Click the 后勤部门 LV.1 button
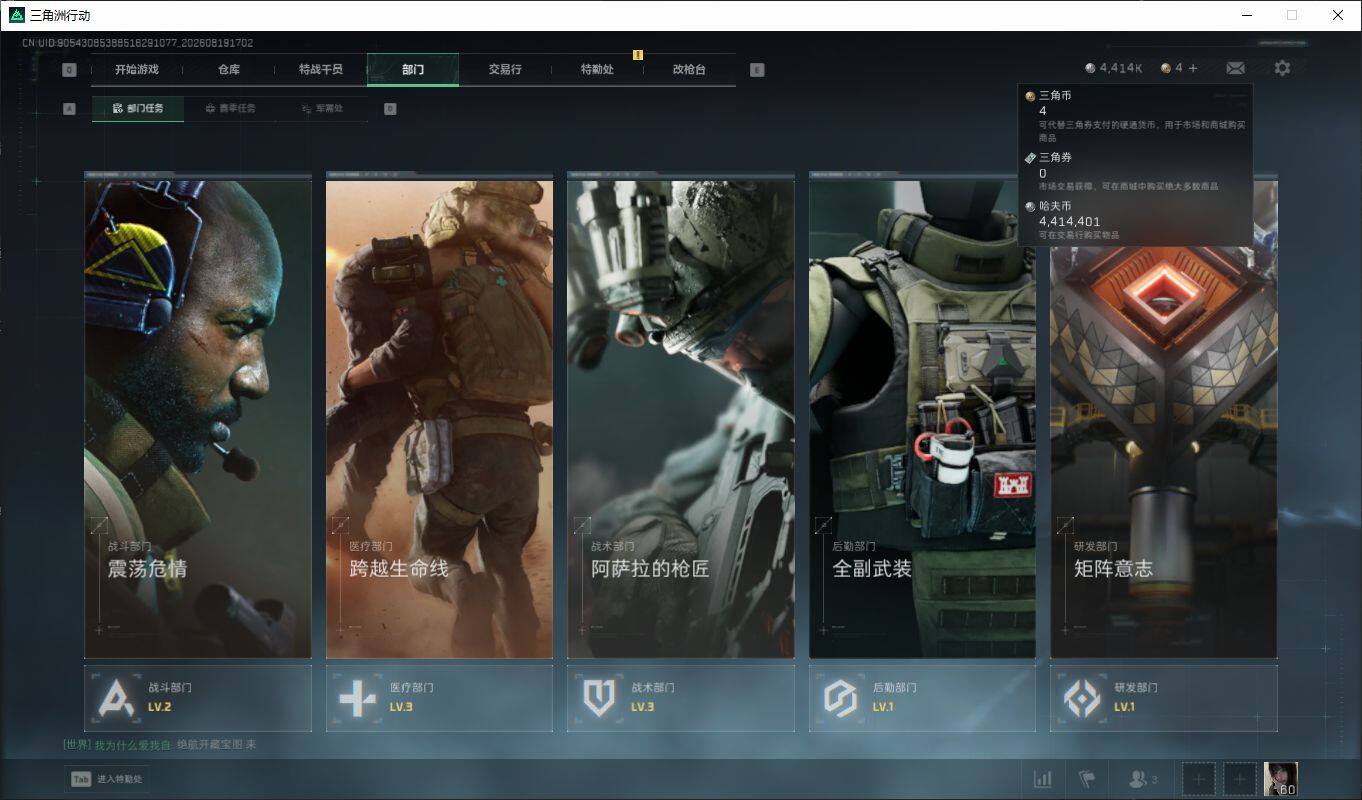The height and width of the screenshot is (800, 1362). [922, 698]
